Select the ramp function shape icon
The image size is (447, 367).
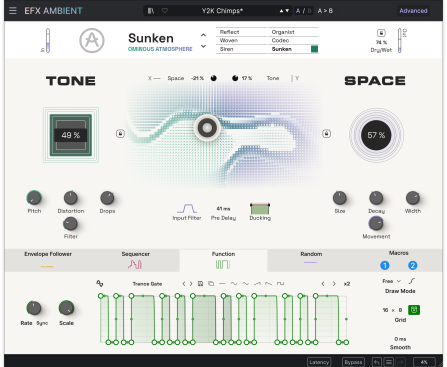(x=257, y=284)
